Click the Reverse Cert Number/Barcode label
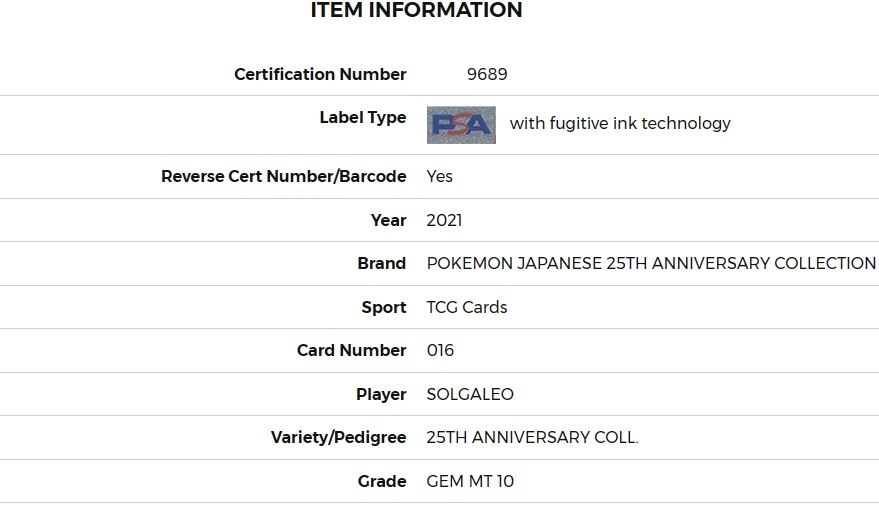The image size is (879, 508). pyautogui.click(x=284, y=176)
